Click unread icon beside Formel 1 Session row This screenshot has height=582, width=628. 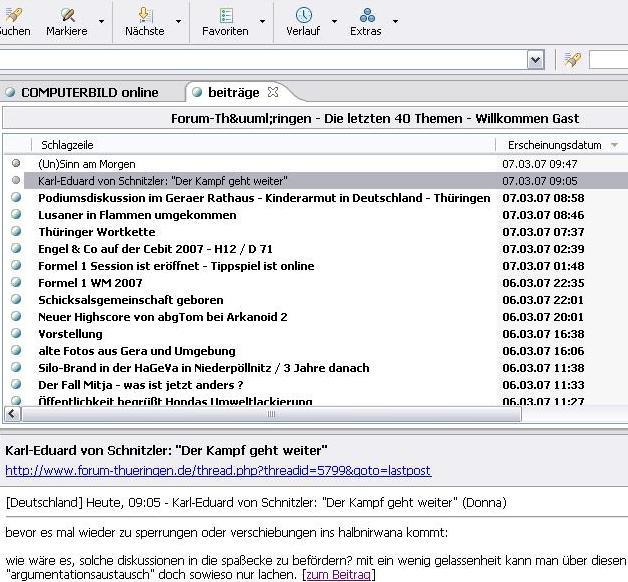(16, 265)
